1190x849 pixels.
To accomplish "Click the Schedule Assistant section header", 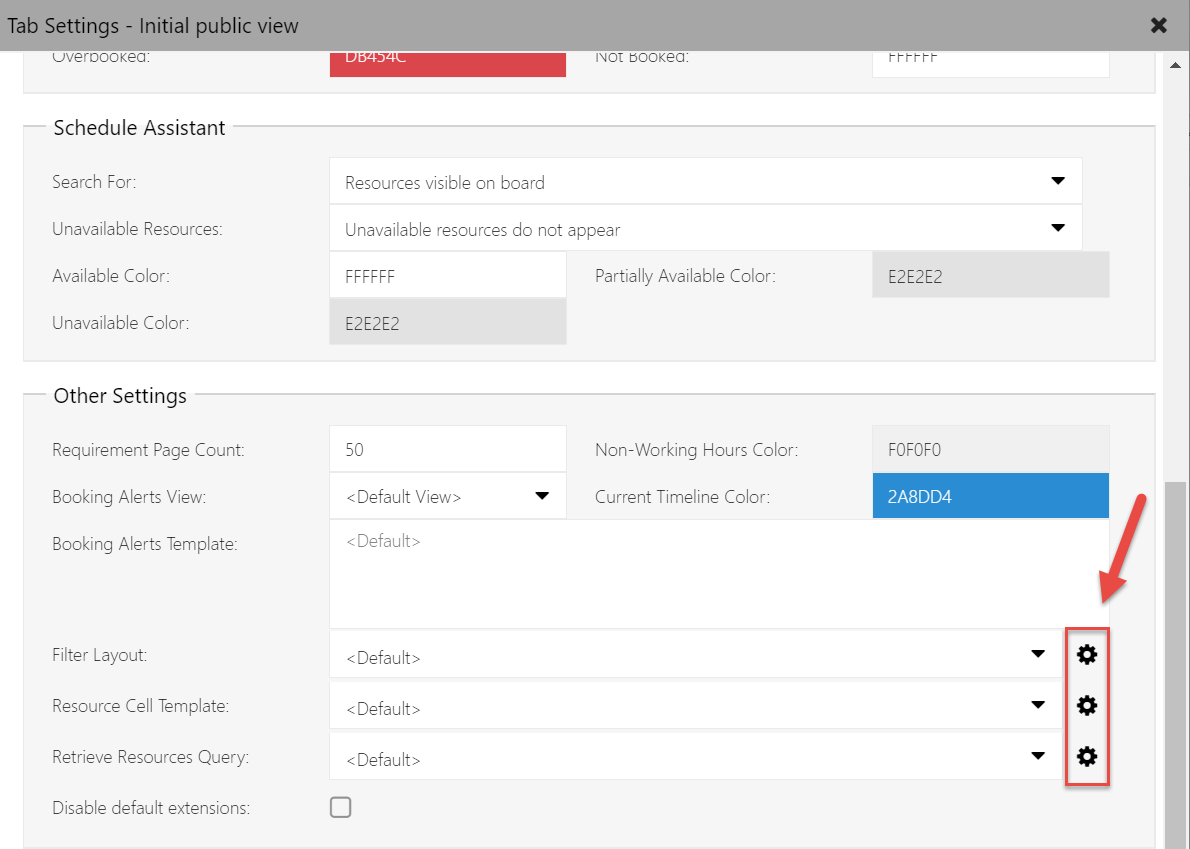I will (x=139, y=128).
